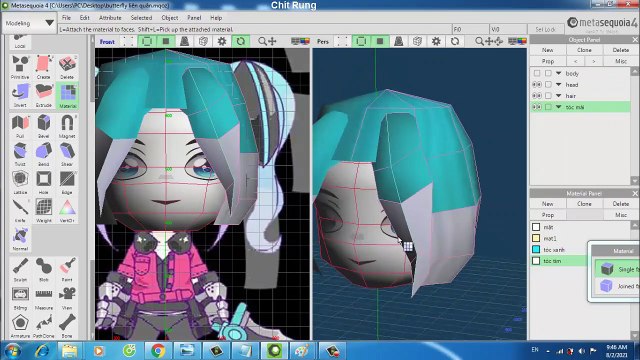Toggle visibility of tóc mái object
This screenshot has height=360, width=640.
[x=537, y=107]
